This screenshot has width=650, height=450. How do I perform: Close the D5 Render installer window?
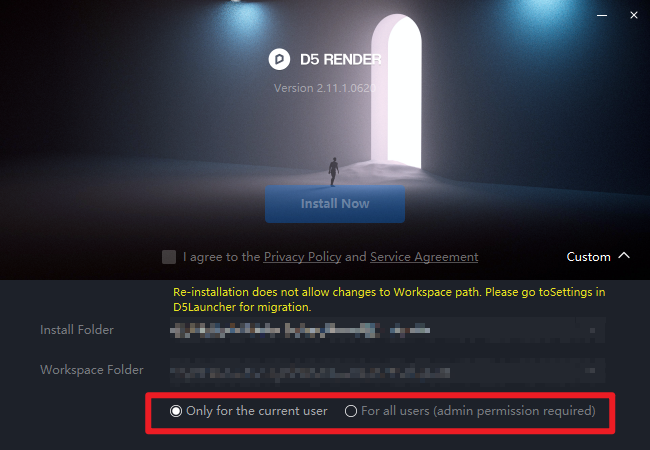(x=634, y=15)
